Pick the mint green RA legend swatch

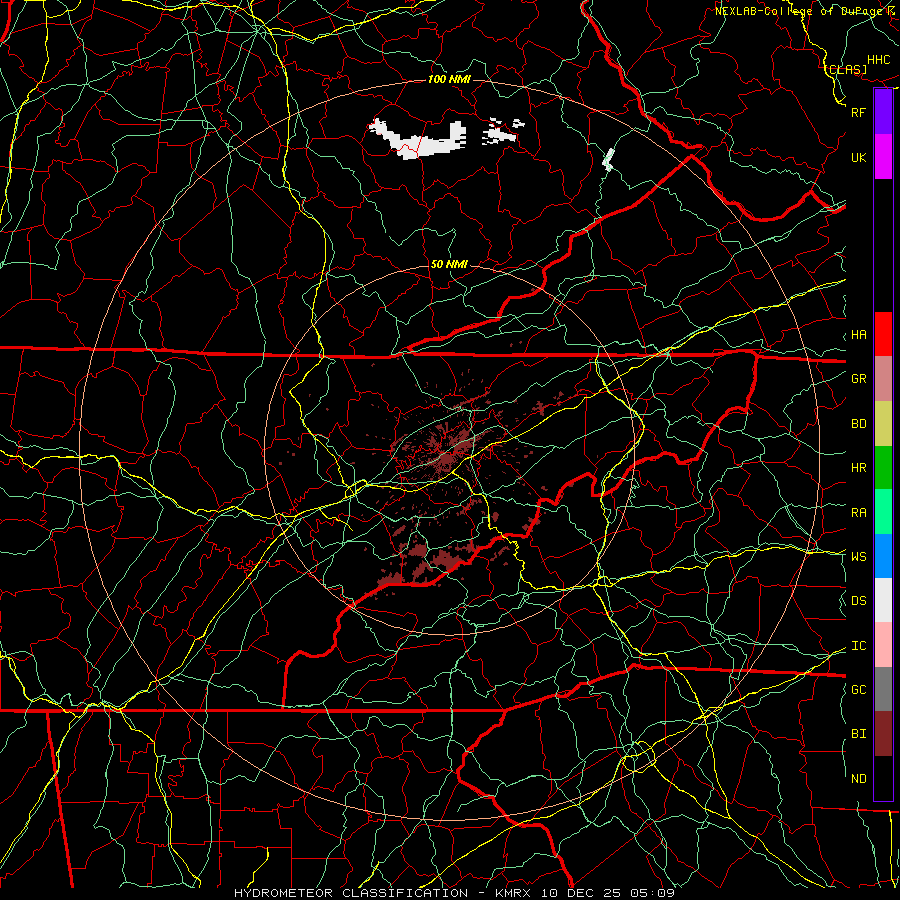click(883, 512)
